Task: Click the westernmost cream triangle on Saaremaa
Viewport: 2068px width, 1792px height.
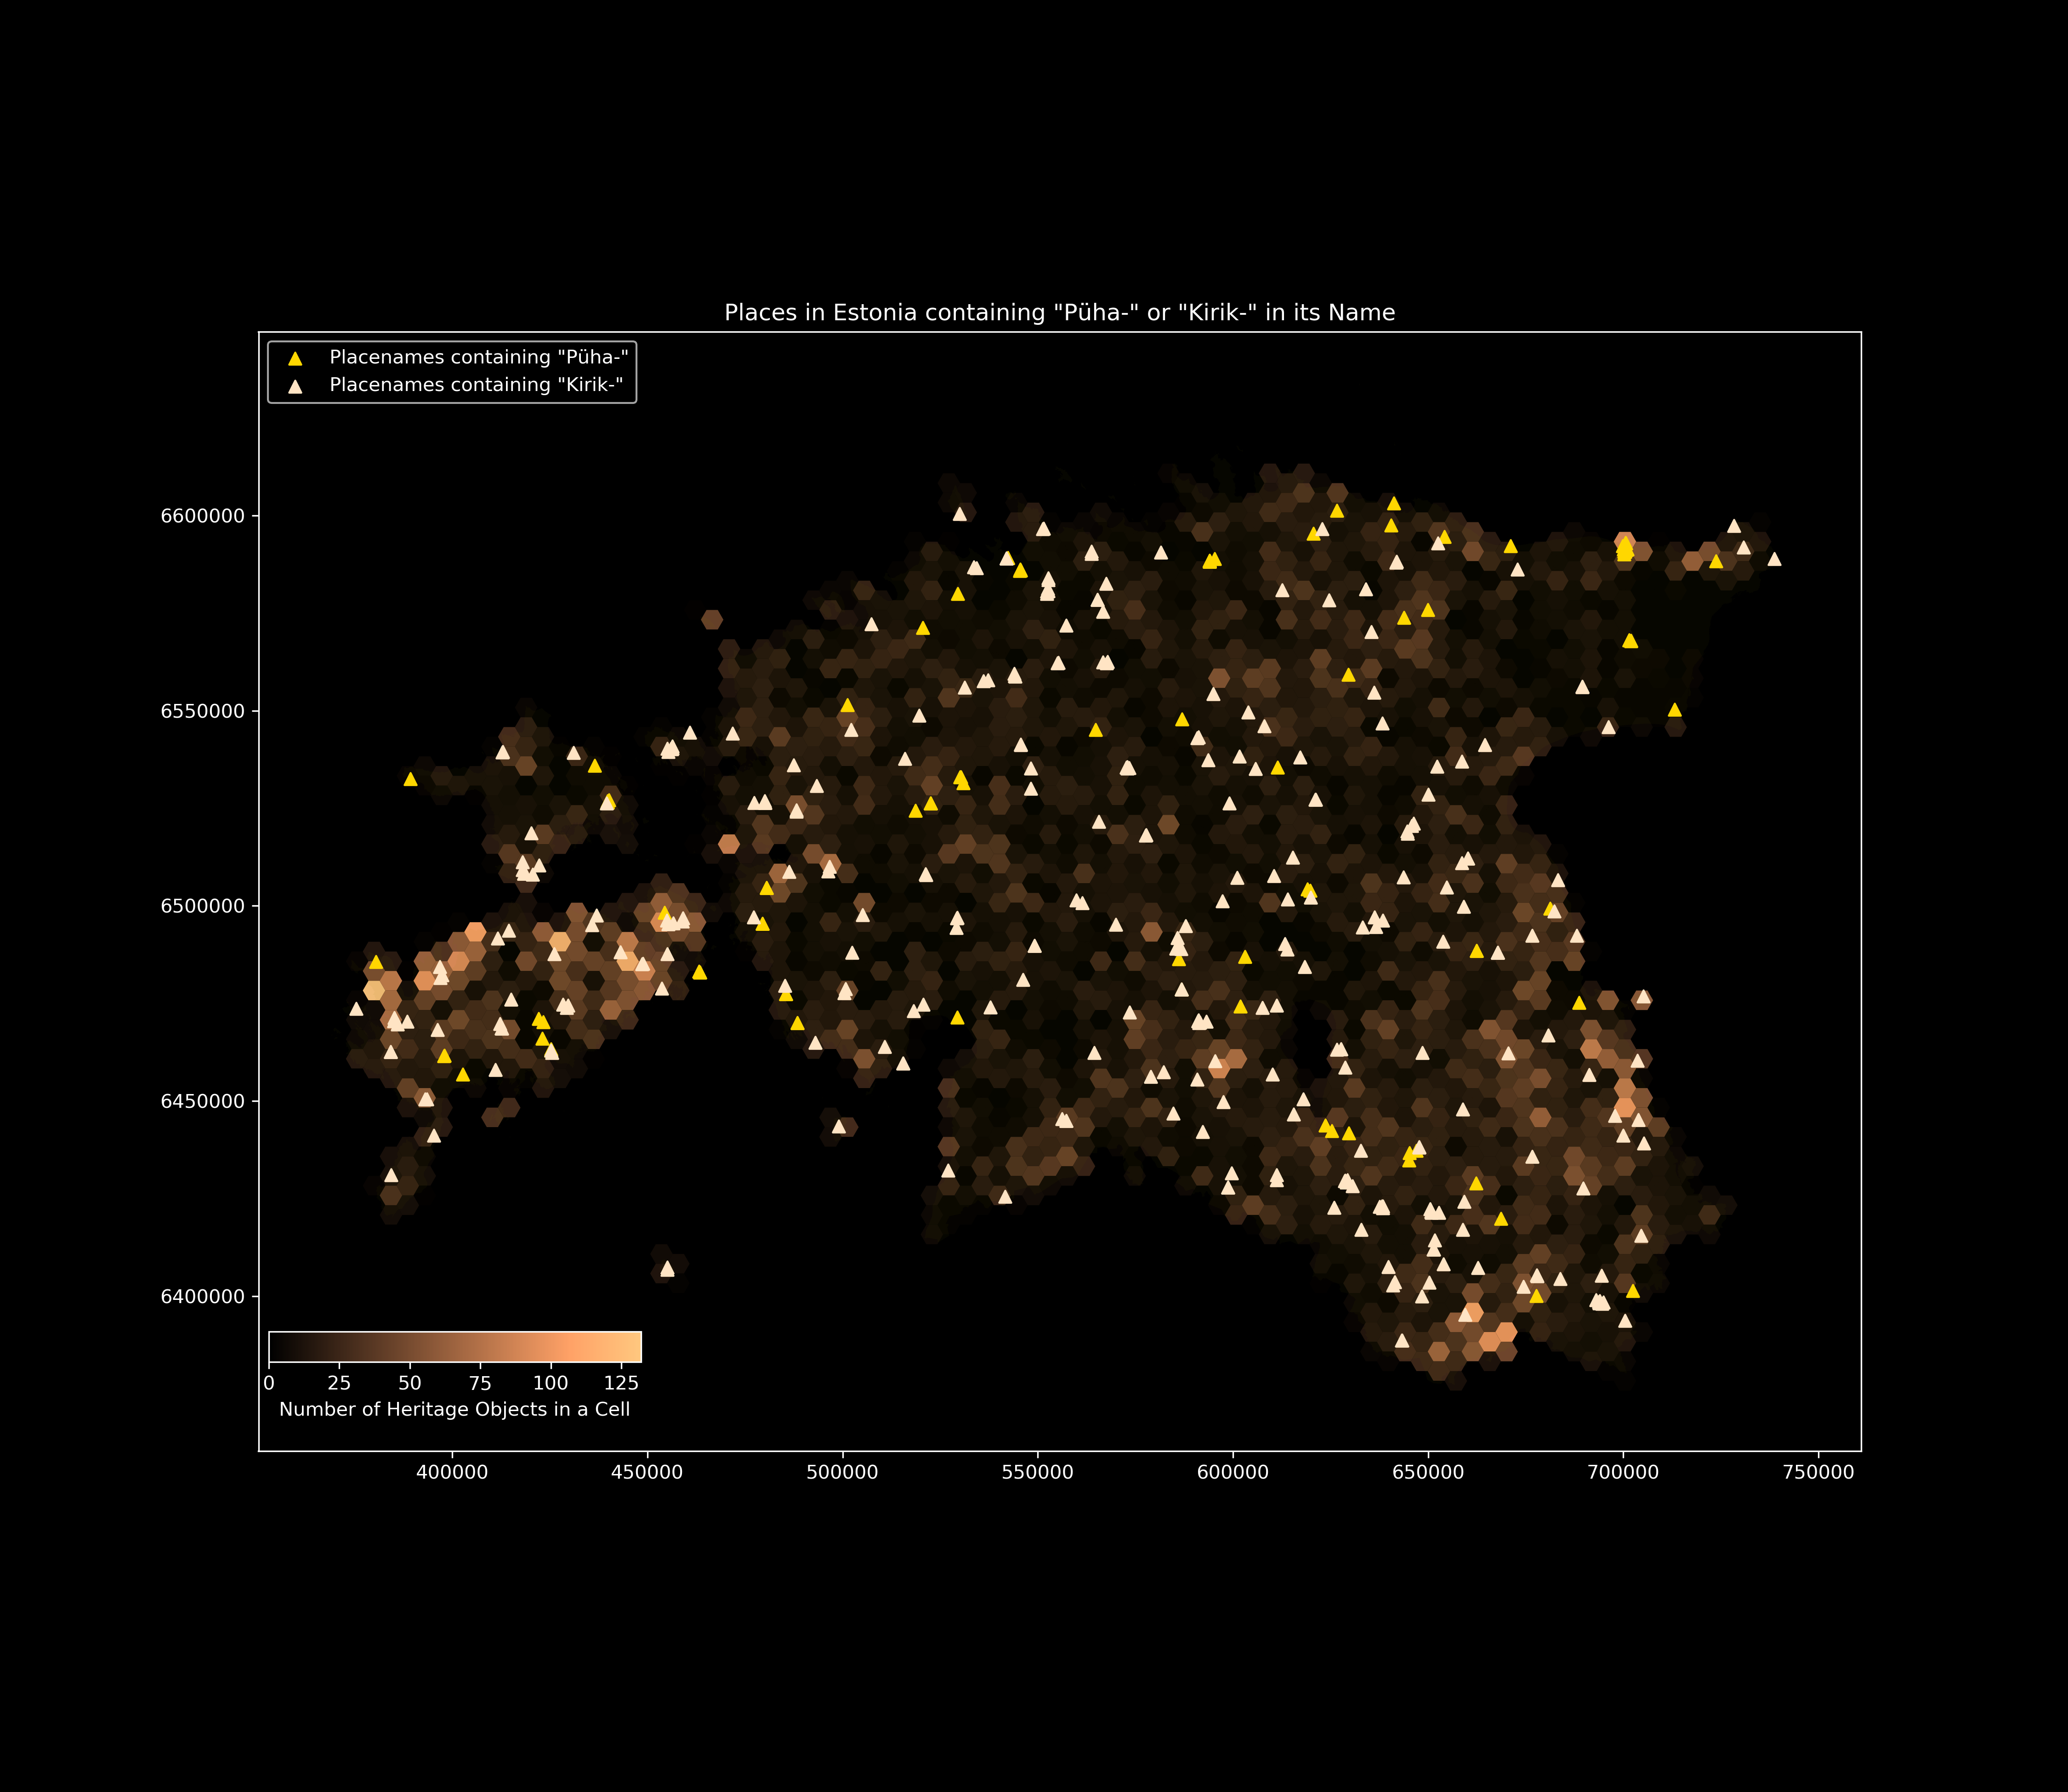Action: tap(356, 1009)
